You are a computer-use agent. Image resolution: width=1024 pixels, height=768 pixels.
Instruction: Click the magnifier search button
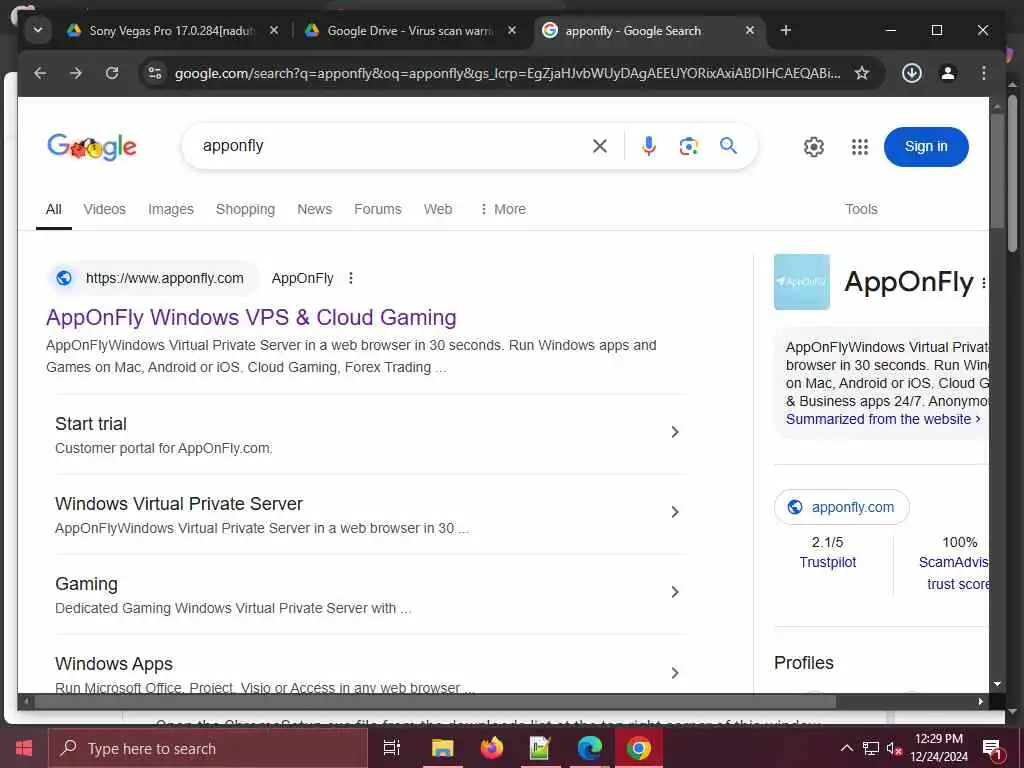tap(728, 146)
